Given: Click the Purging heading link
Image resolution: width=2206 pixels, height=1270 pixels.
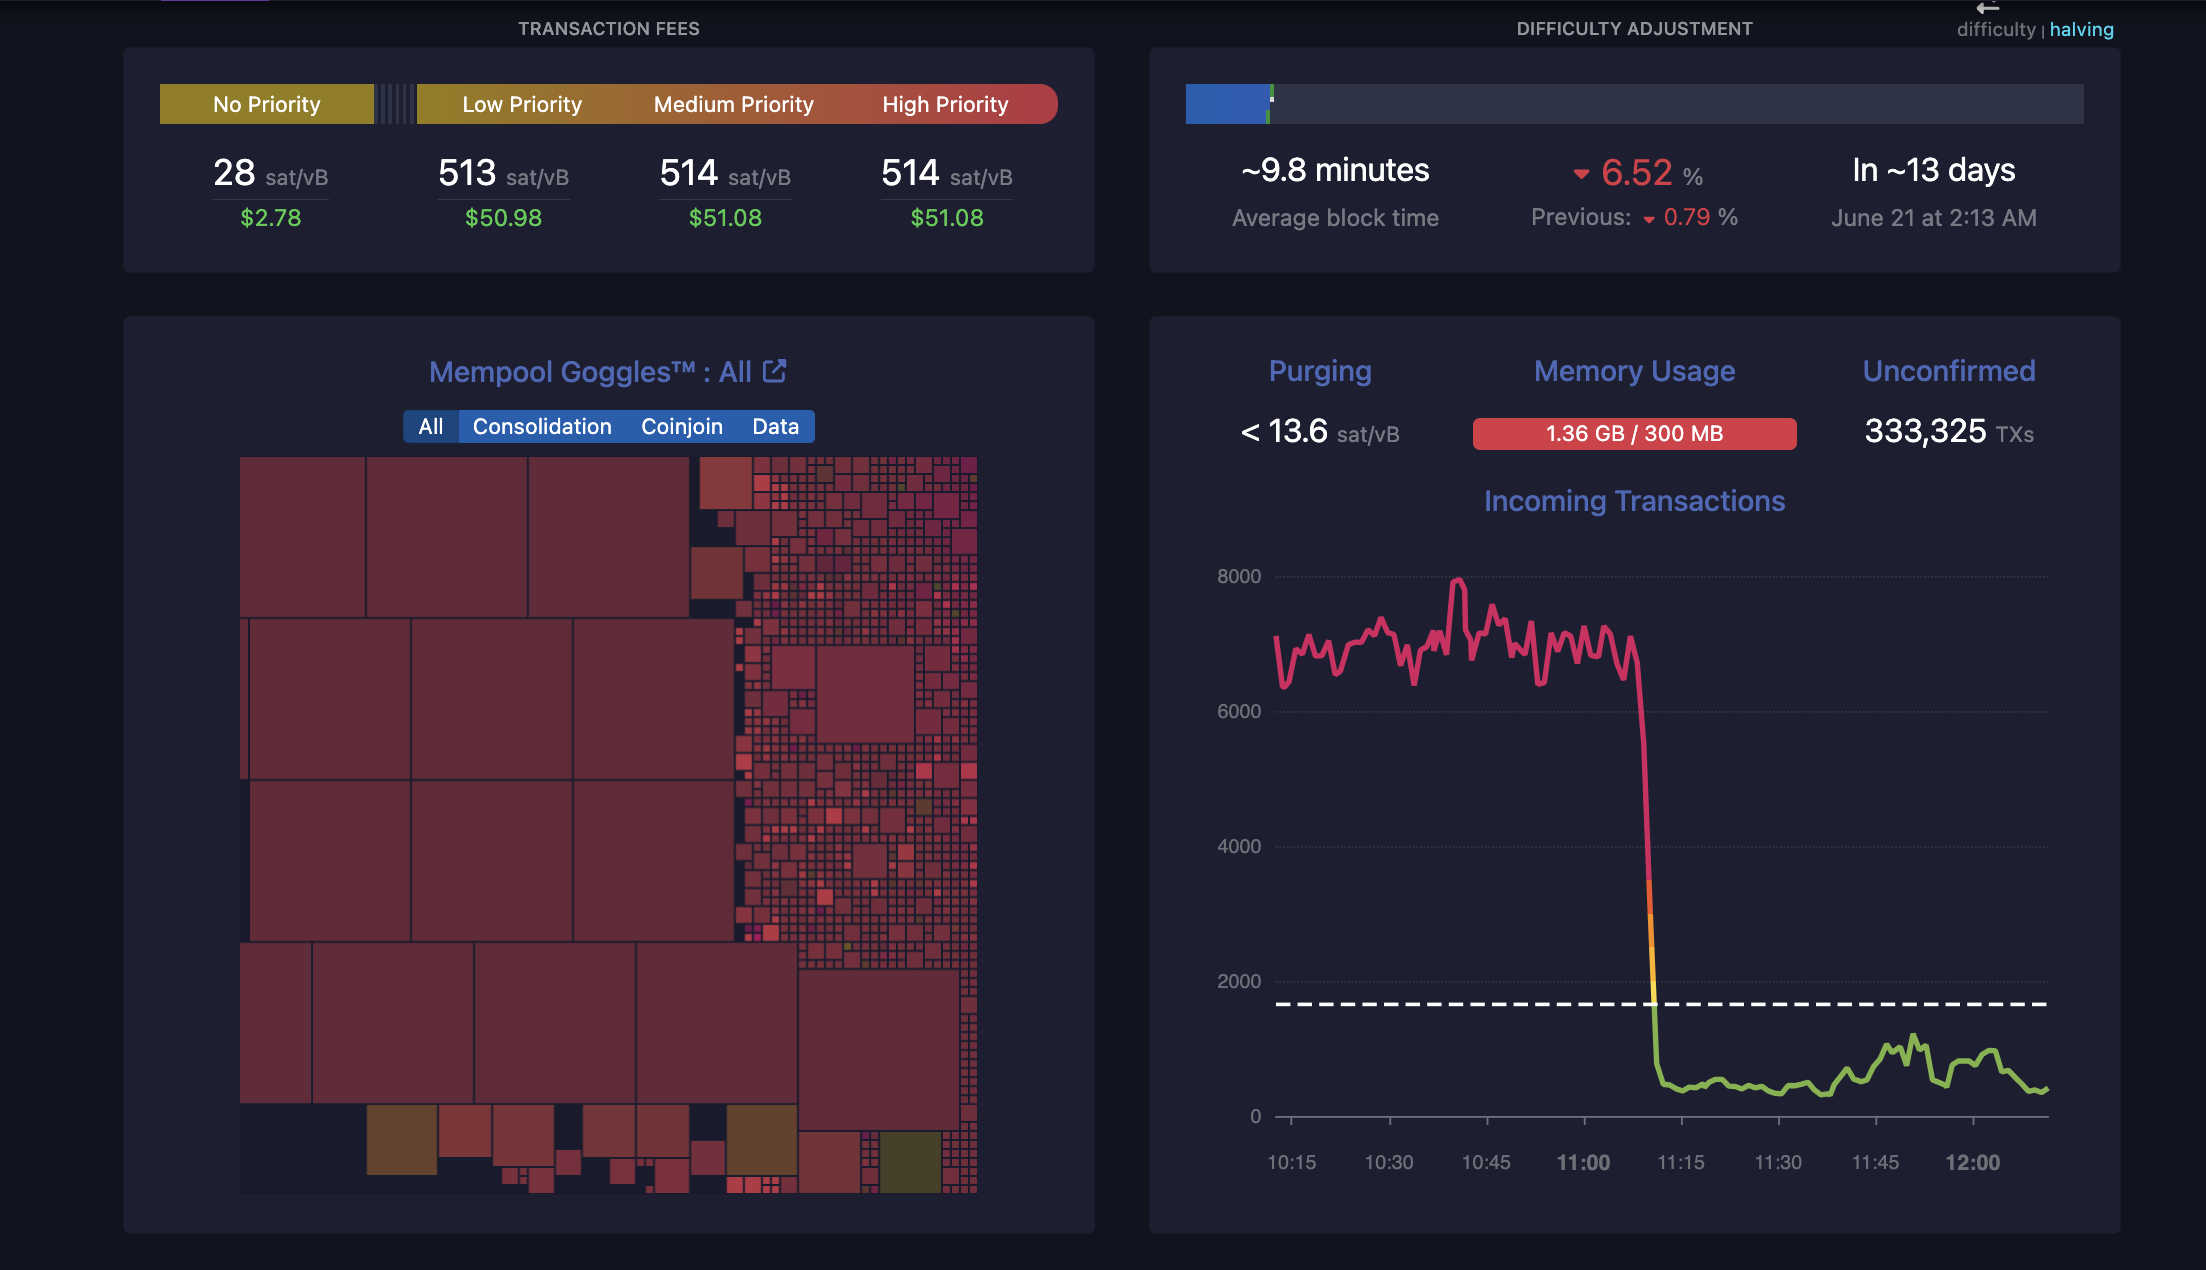Looking at the screenshot, I should [x=1319, y=371].
